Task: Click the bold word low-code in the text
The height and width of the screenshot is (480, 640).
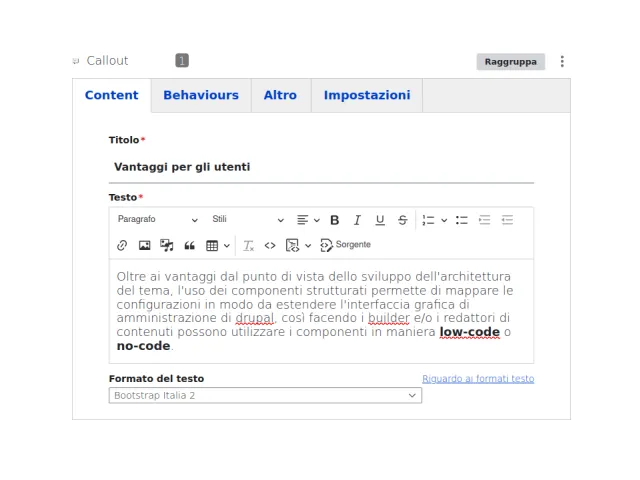Action: click(x=469, y=332)
